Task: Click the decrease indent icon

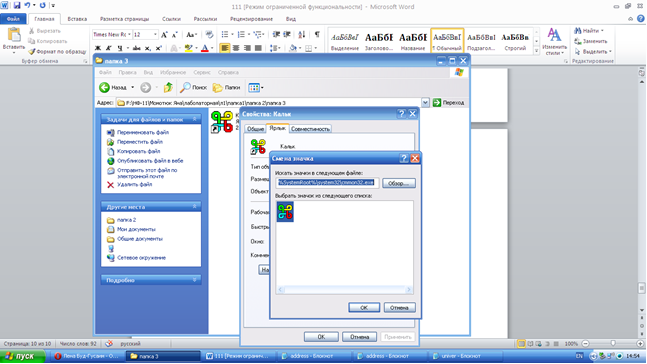Action: point(276,35)
